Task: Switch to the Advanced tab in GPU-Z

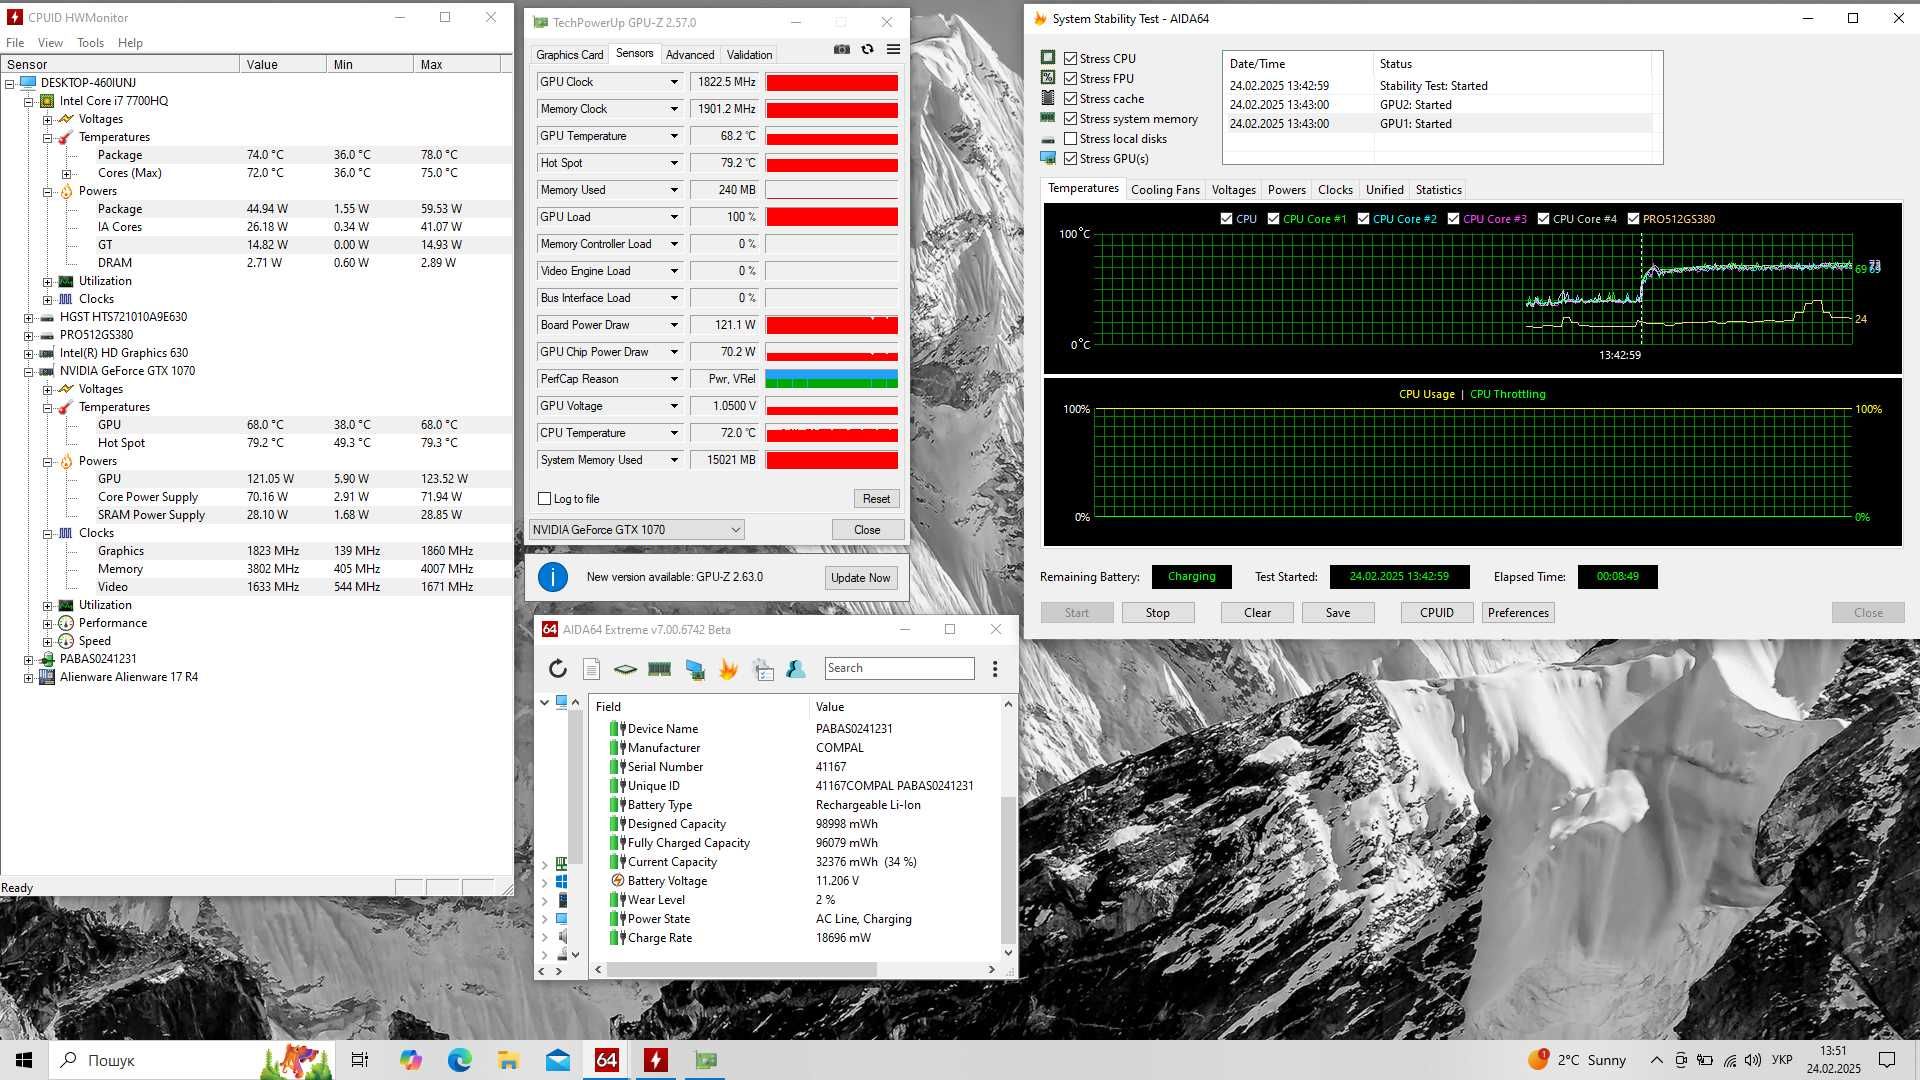Action: click(x=690, y=55)
